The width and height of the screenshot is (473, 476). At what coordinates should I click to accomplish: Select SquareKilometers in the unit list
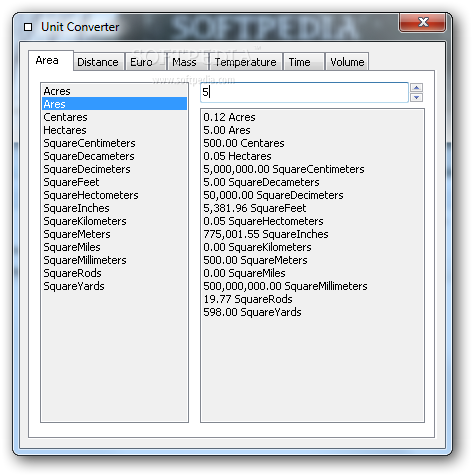(114, 221)
